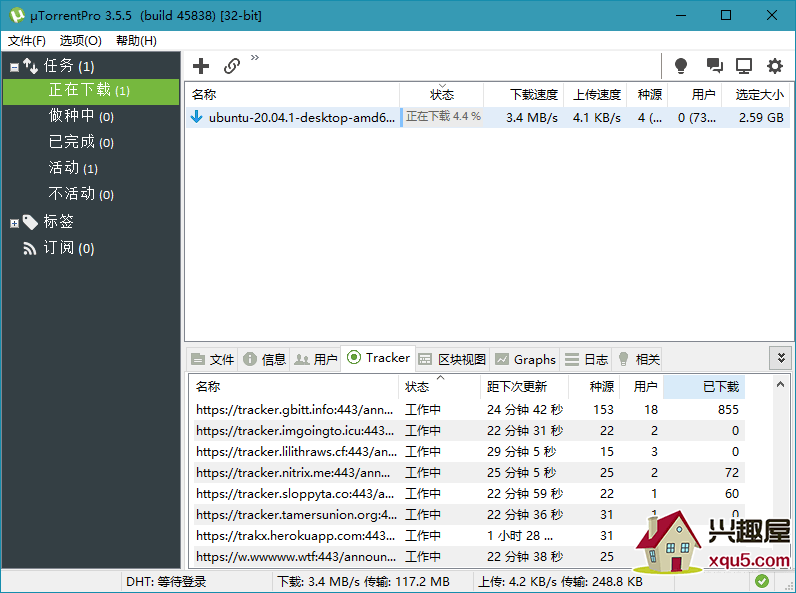Click the Add Torrent plus icon
Screen dimensions: 796x593
click(201, 66)
